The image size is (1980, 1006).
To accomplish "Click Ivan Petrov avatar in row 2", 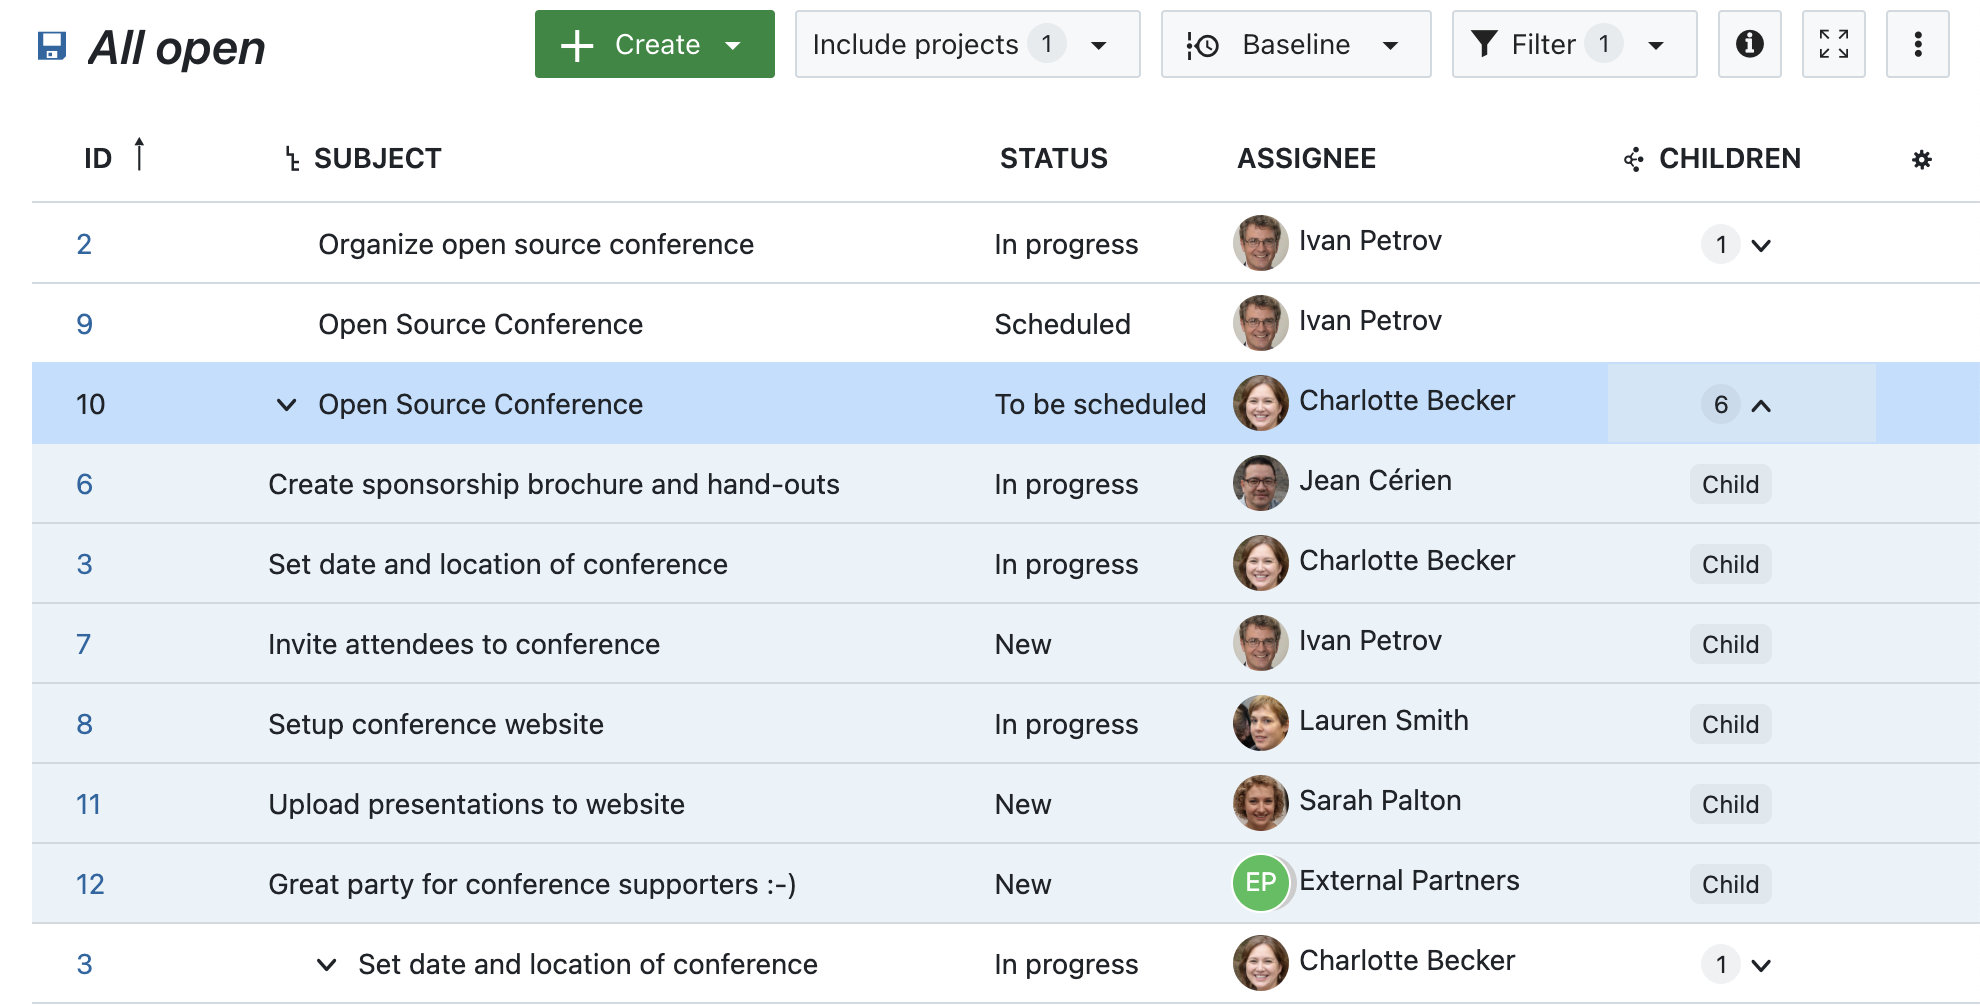I will 1260,243.
